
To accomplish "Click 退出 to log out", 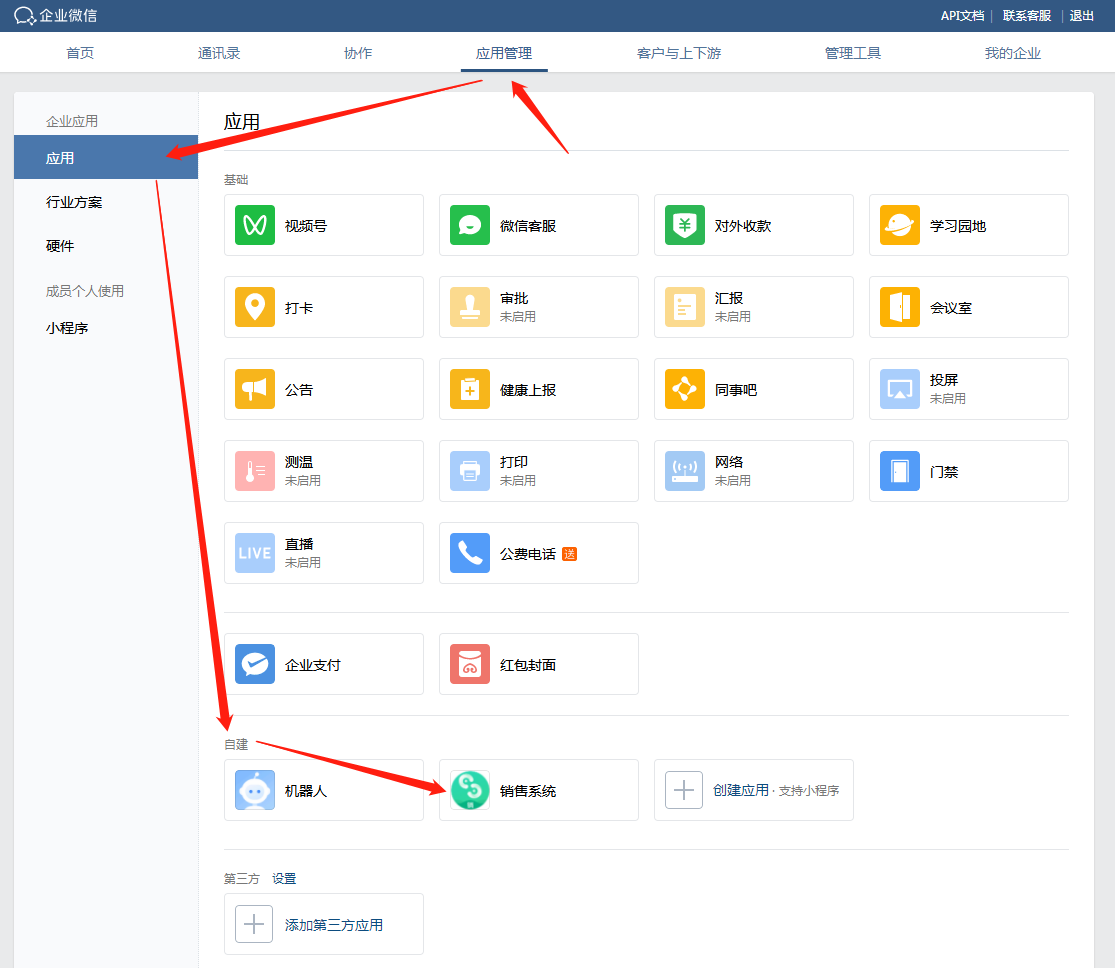I will click(1082, 16).
